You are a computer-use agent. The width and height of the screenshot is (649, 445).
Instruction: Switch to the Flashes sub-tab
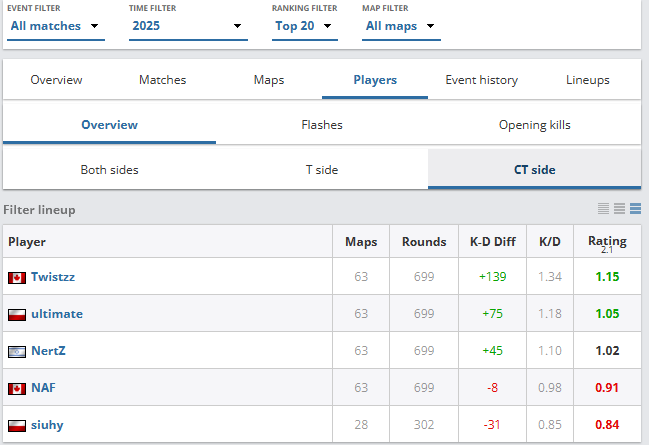tap(322, 125)
